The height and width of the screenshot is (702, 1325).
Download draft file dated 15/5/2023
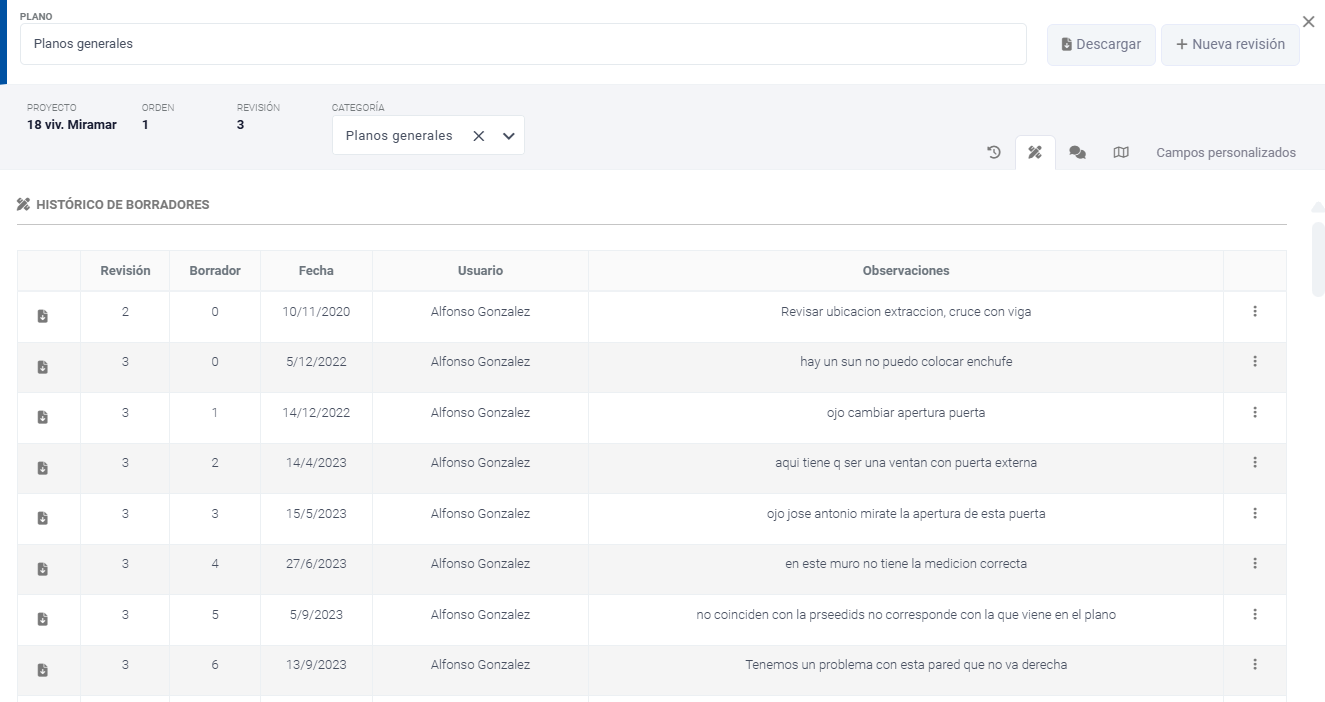(x=43, y=518)
